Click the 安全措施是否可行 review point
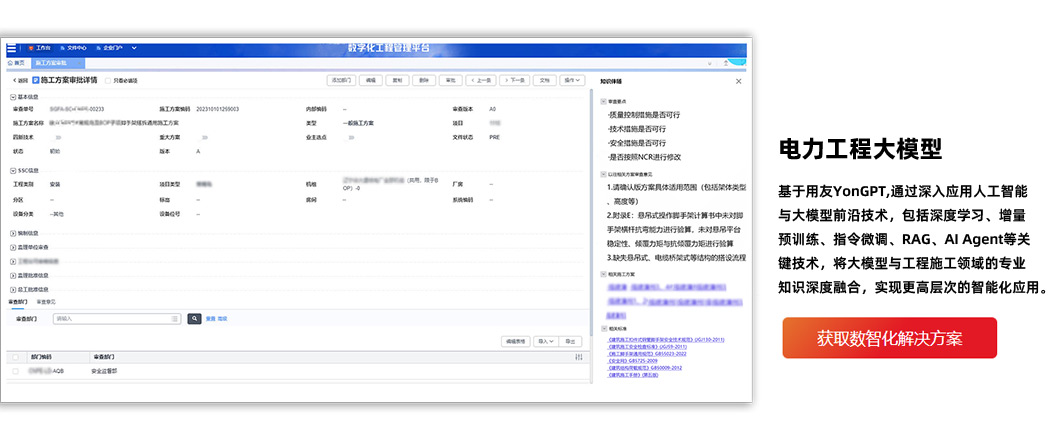Viewport: 1049px width, 444px height. point(637,143)
